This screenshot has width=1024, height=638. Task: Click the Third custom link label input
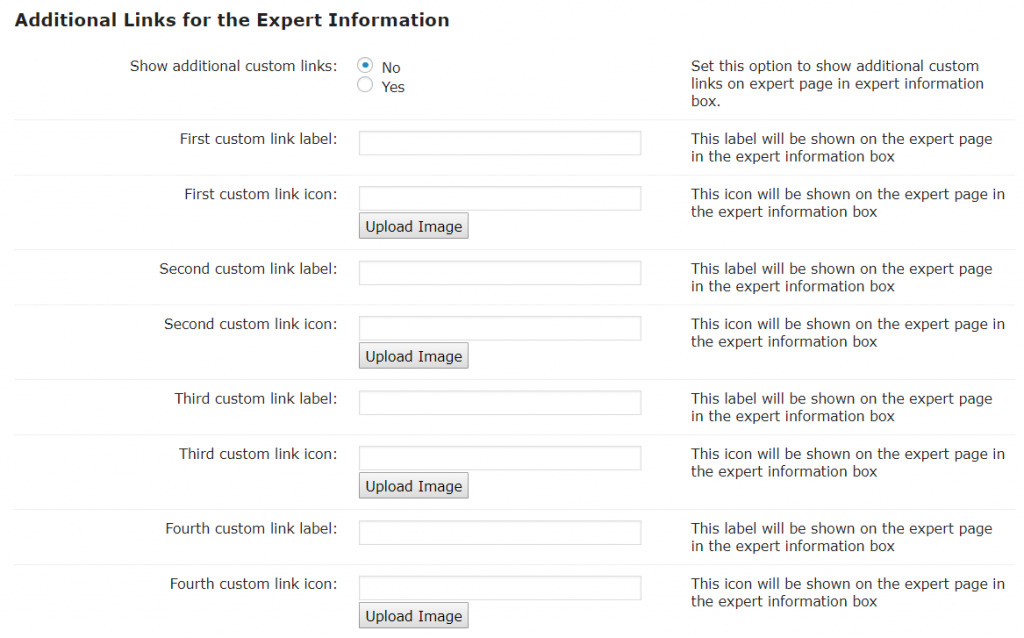point(499,403)
